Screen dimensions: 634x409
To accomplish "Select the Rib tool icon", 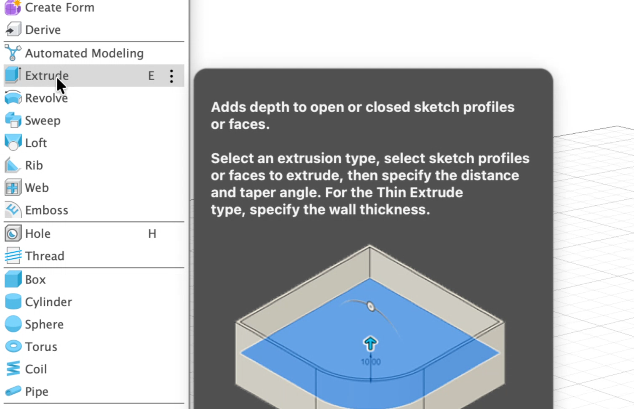I will point(13,165).
